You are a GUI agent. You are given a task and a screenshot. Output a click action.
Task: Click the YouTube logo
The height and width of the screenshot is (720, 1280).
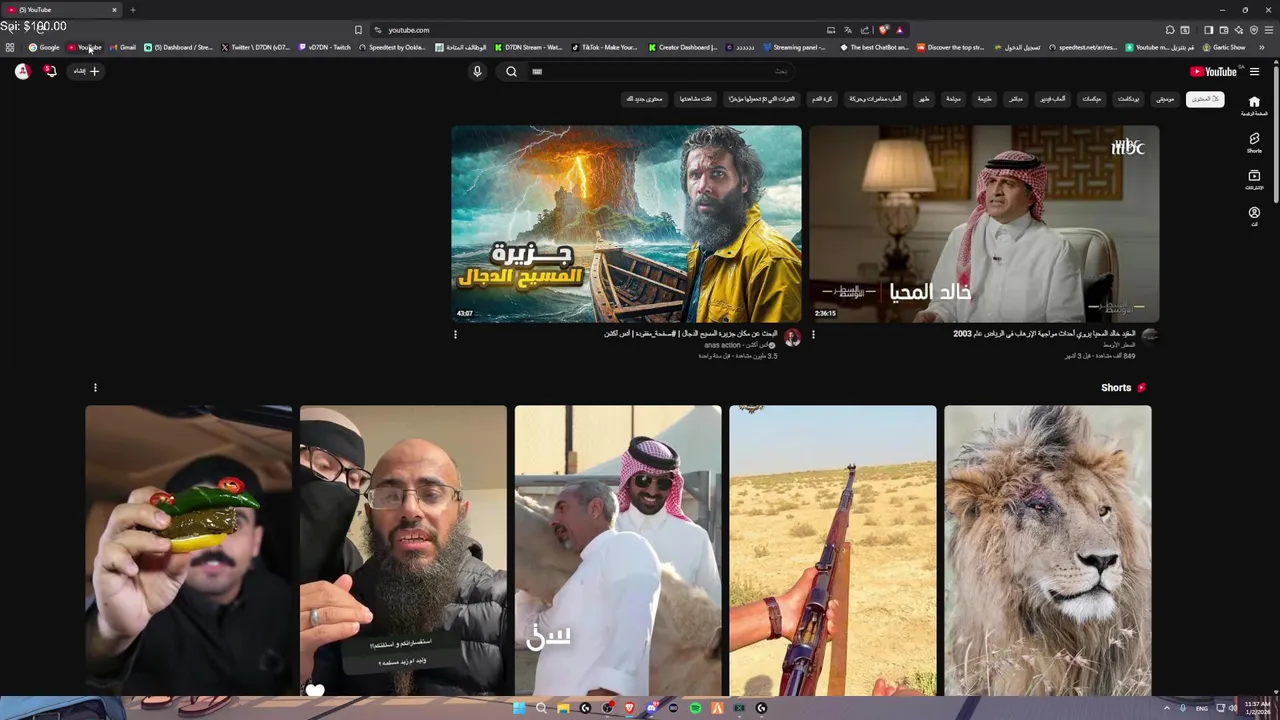click(x=1213, y=72)
